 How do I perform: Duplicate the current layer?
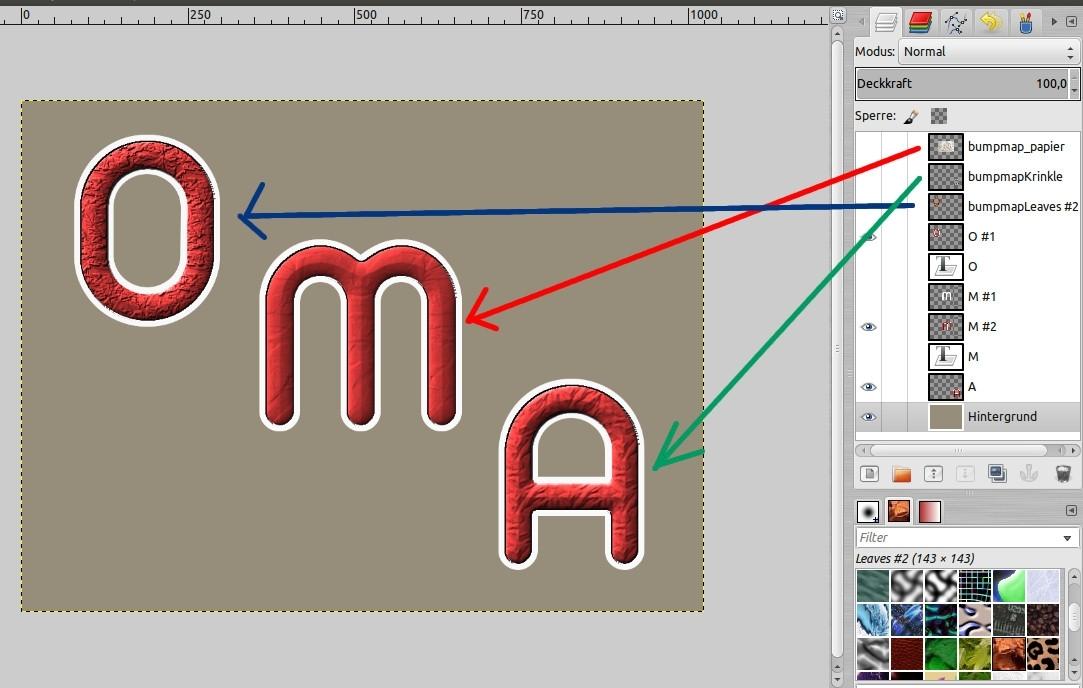(997, 474)
